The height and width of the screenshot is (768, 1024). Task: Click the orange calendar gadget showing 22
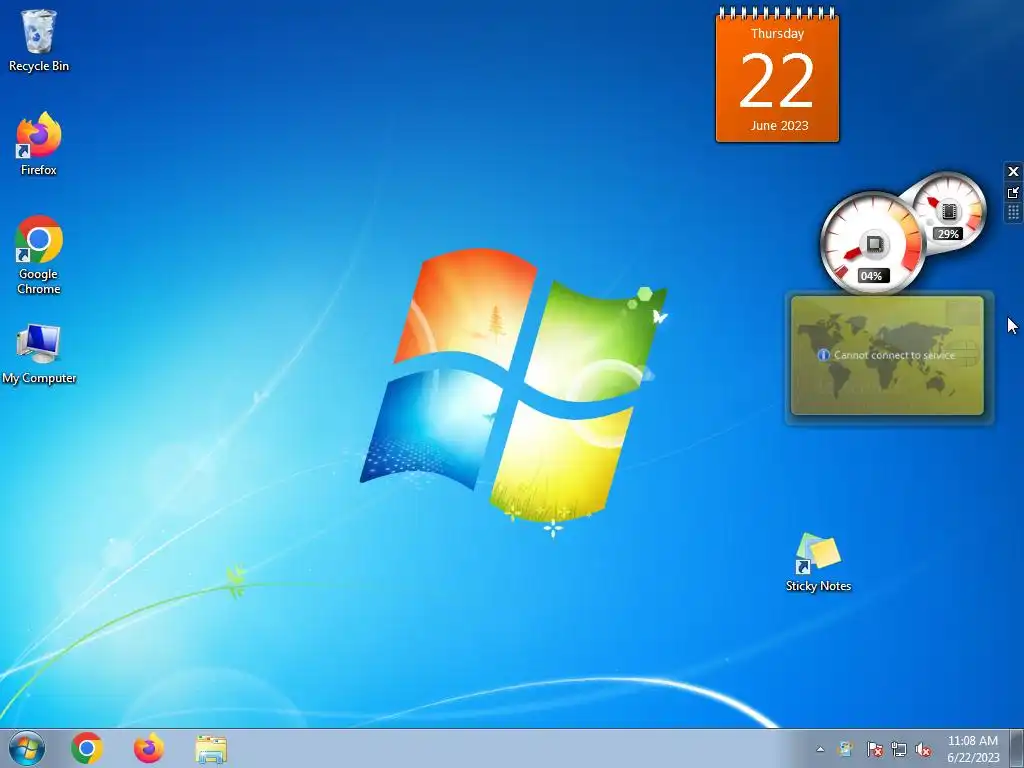click(x=777, y=75)
